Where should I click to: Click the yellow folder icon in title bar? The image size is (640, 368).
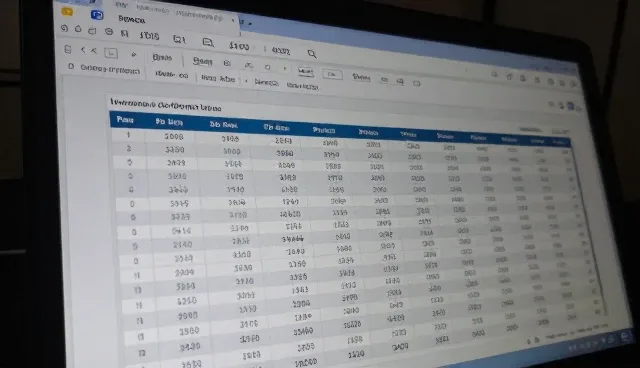67,12
